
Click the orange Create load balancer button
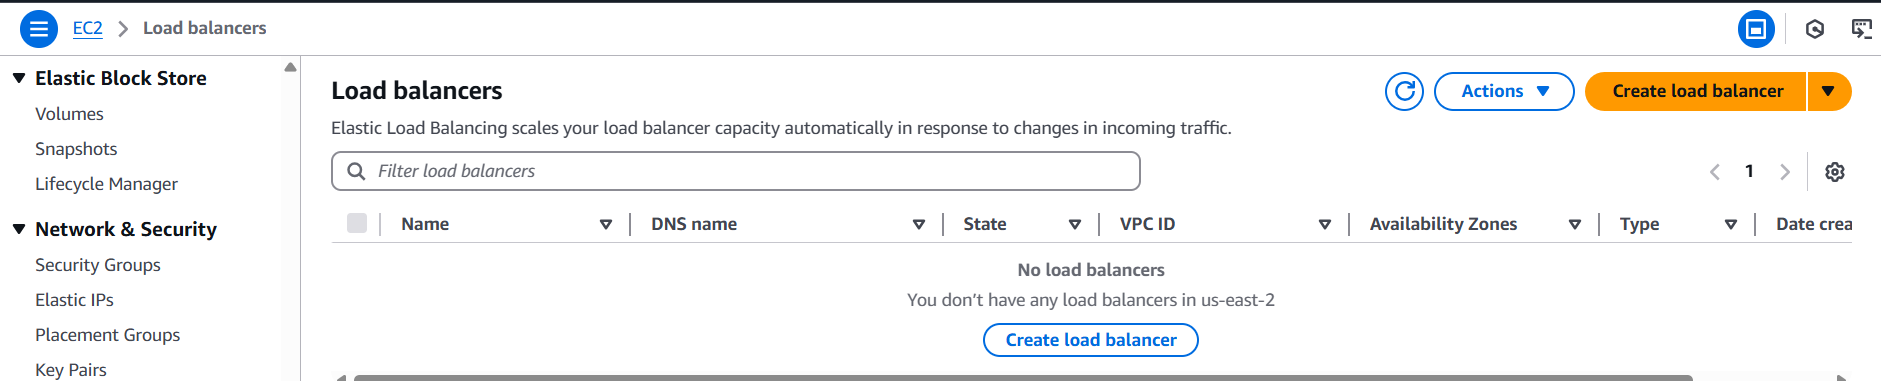1697,91
